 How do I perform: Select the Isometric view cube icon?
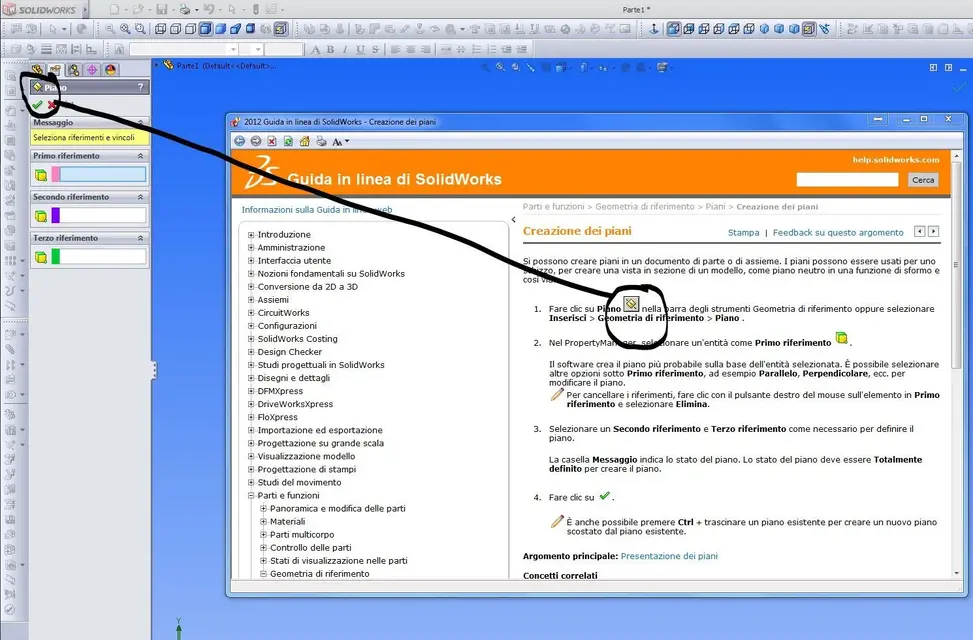[x=764, y=29]
